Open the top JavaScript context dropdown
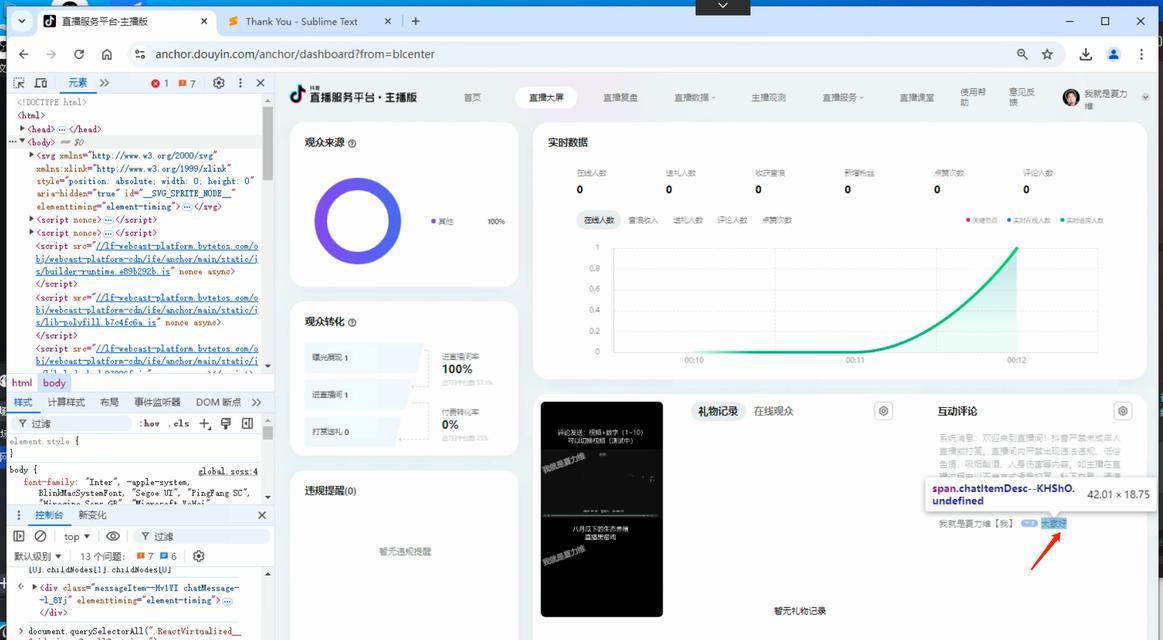 click(x=77, y=536)
